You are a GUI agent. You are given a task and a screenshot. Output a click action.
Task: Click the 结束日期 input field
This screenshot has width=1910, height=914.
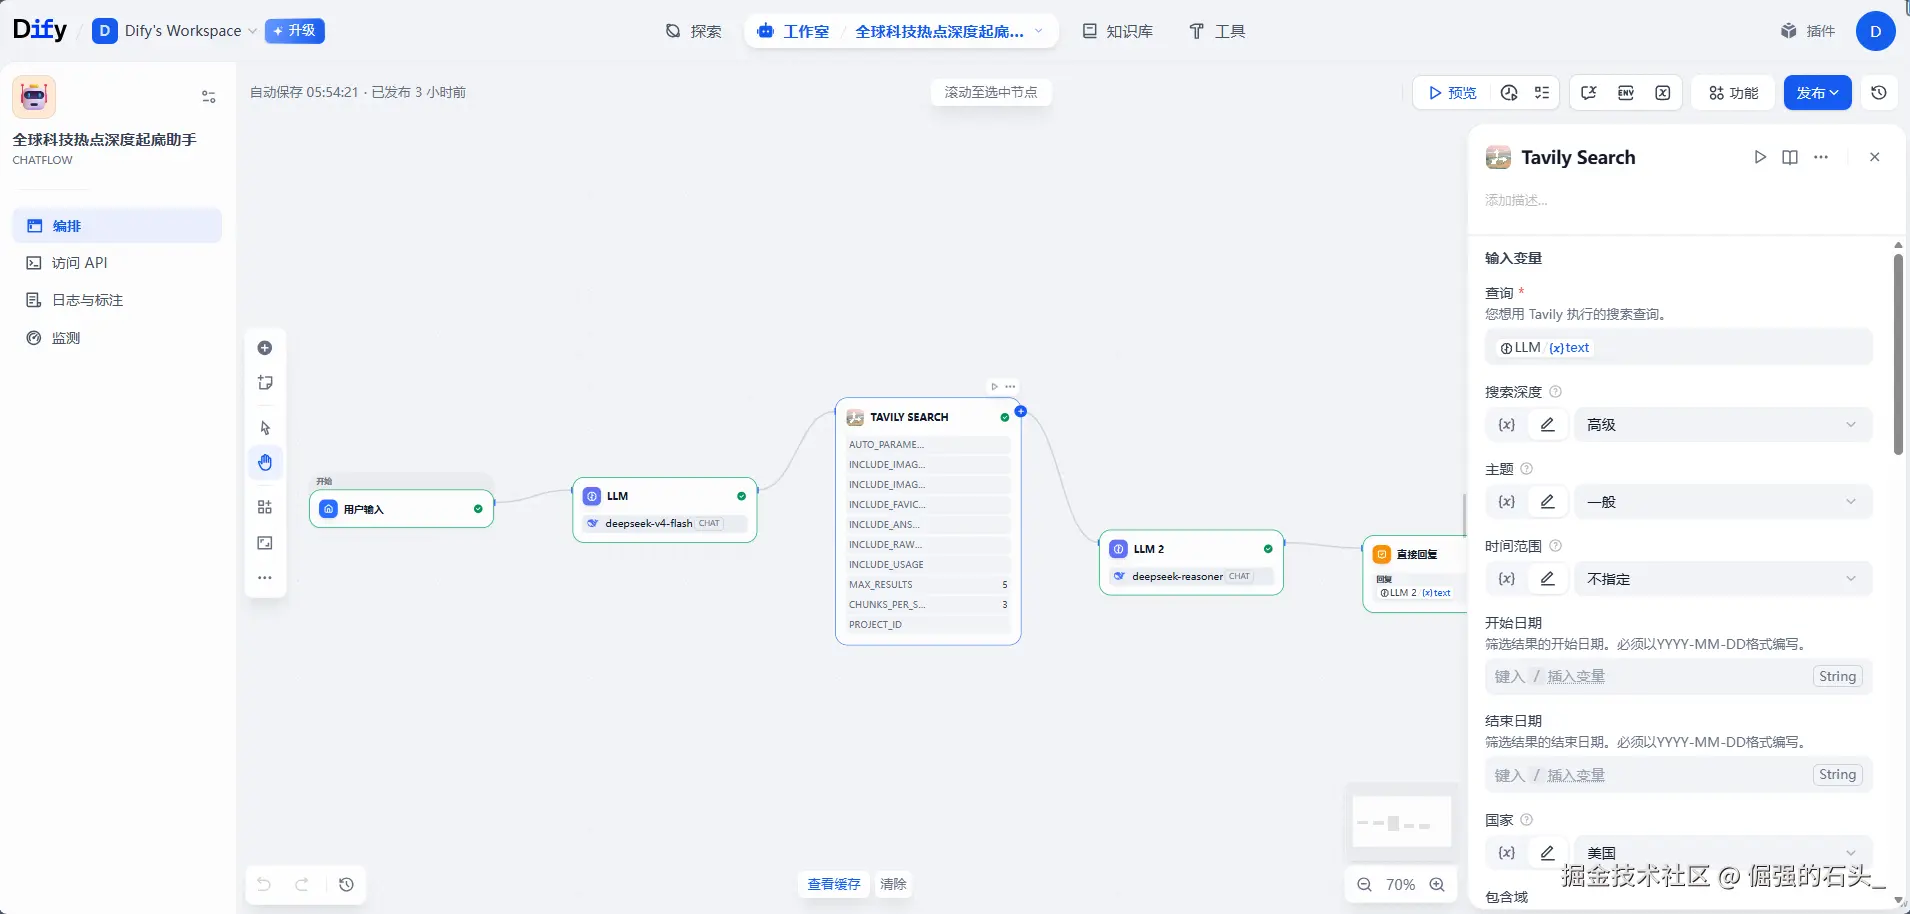pyautogui.click(x=1679, y=775)
